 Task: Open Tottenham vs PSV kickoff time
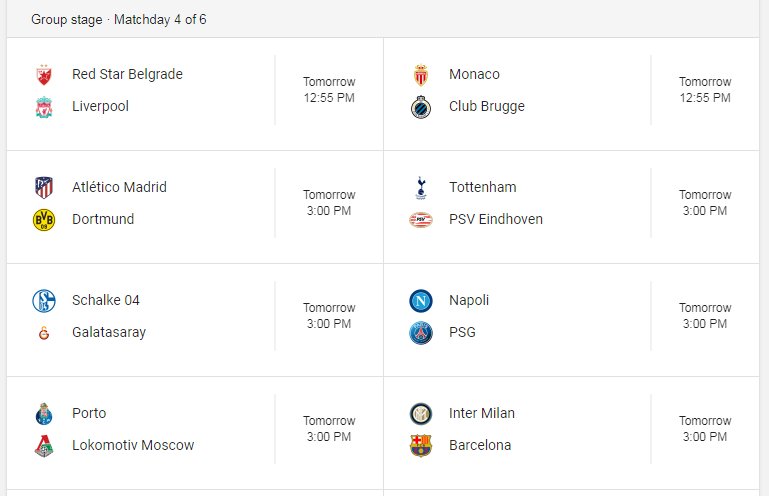click(x=705, y=203)
